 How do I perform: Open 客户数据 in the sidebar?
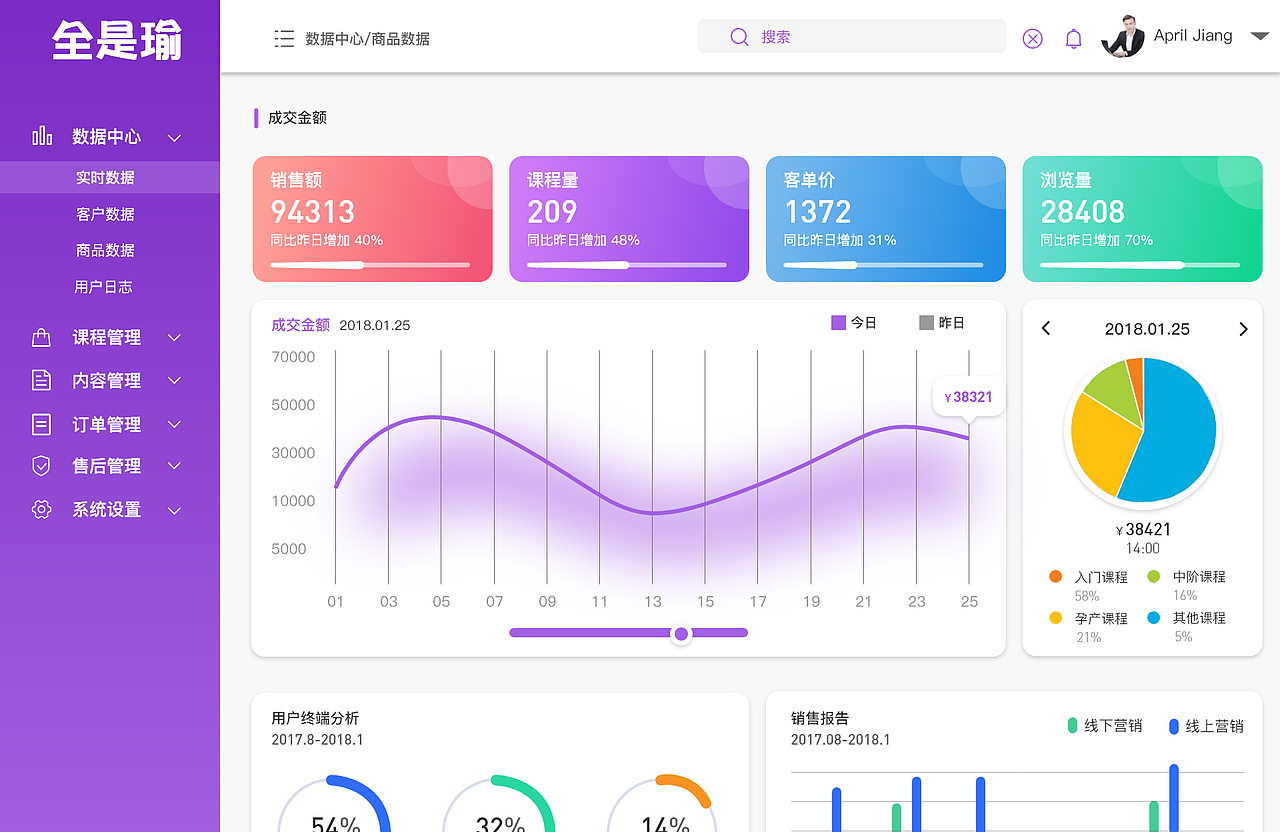pos(105,214)
